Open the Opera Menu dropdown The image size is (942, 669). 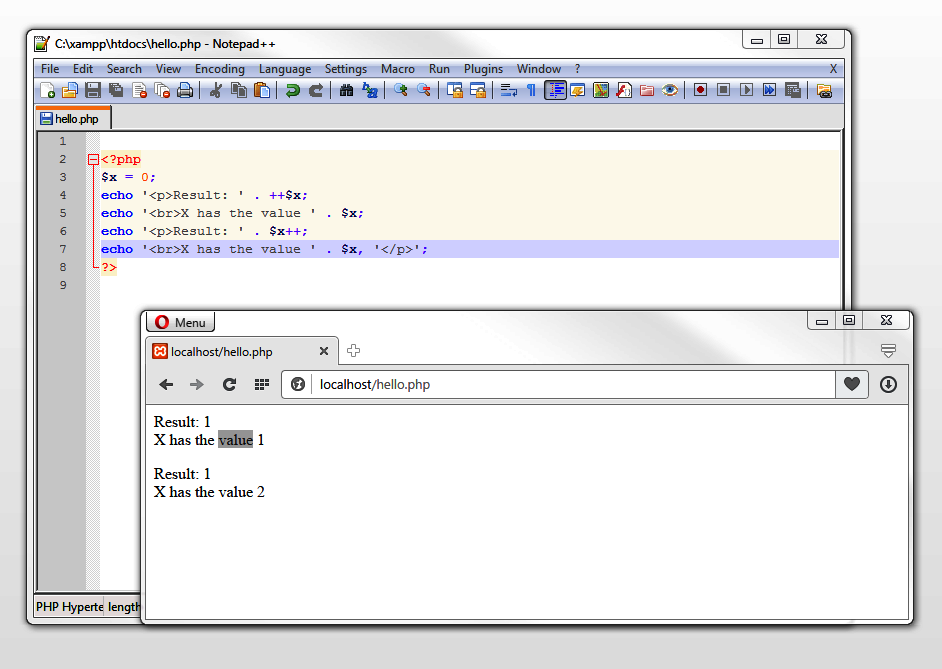pyautogui.click(x=180, y=321)
